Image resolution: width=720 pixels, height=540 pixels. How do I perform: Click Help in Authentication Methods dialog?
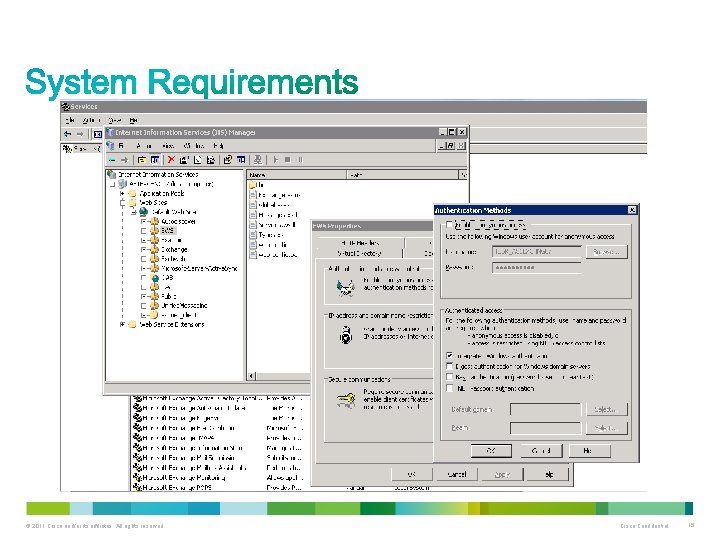point(590,451)
